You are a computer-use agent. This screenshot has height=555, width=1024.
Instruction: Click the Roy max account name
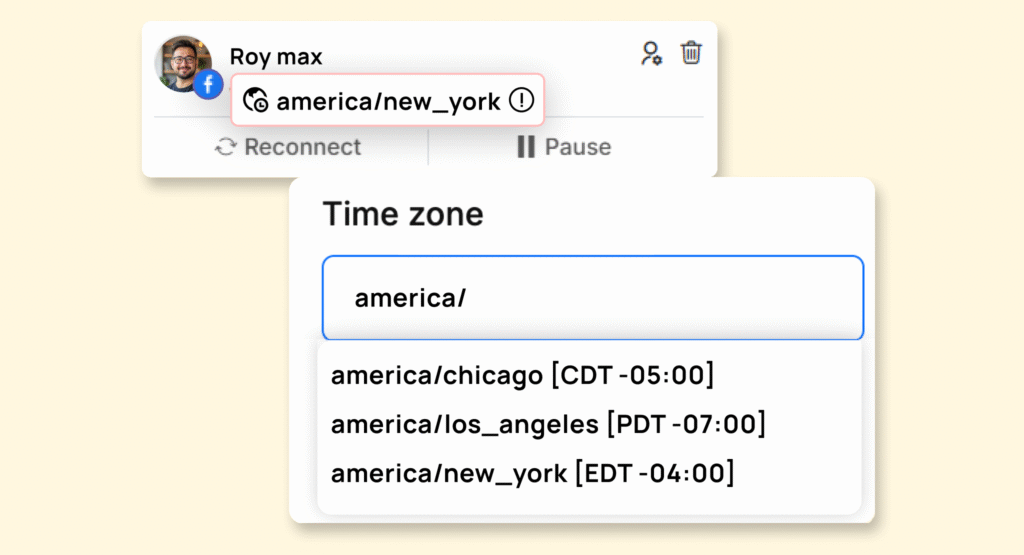point(276,57)
